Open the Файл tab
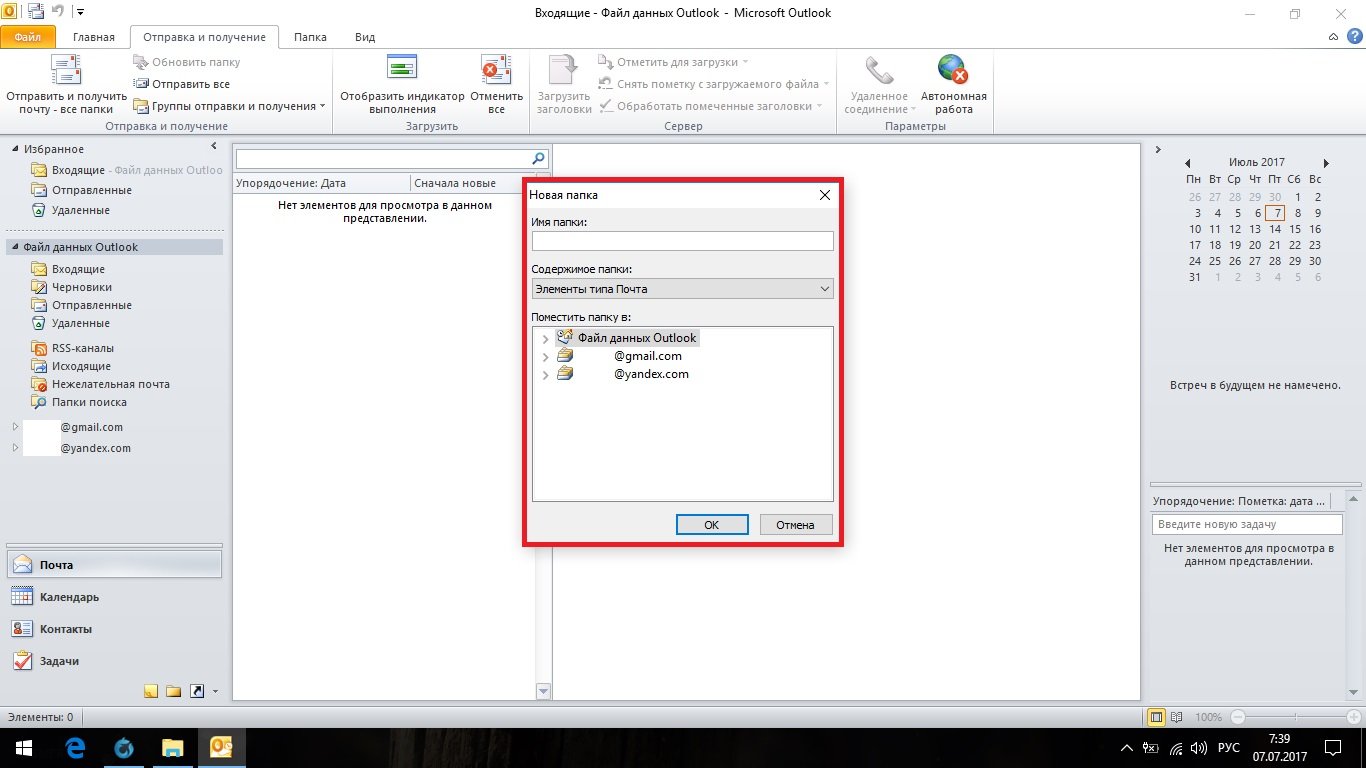1366x768 pixels. 28,37
